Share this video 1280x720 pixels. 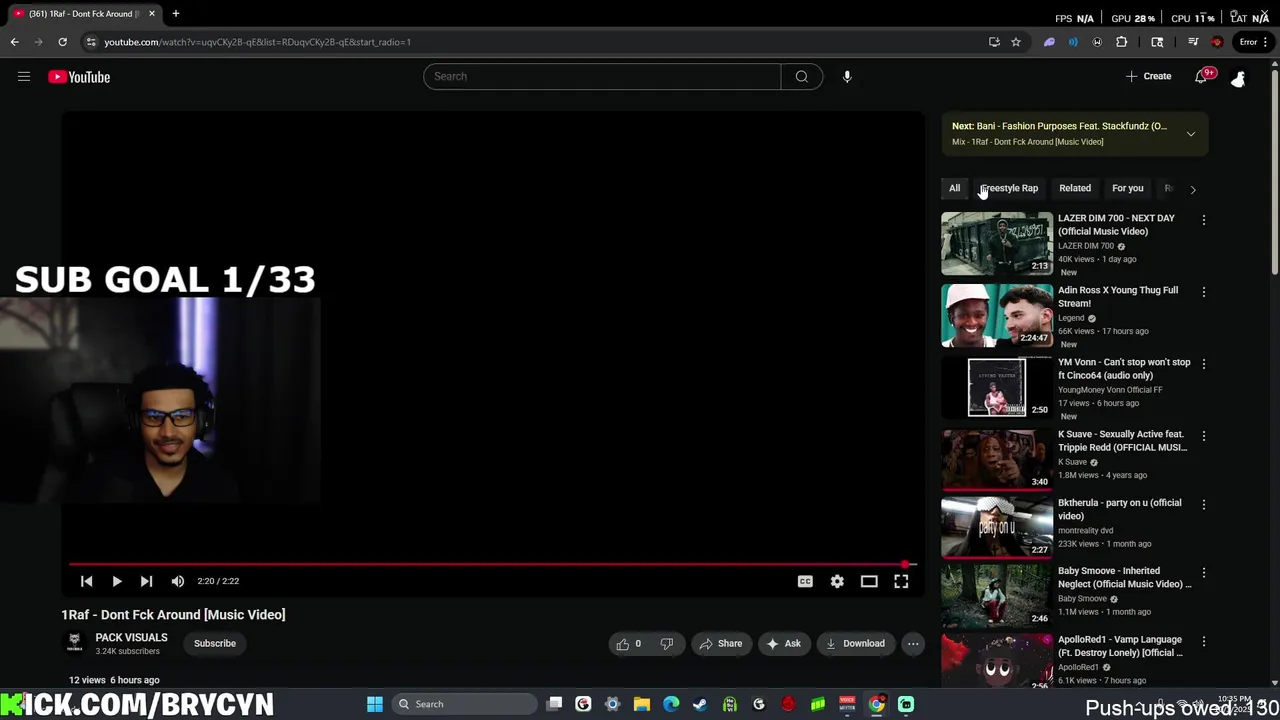pos(720,644)
